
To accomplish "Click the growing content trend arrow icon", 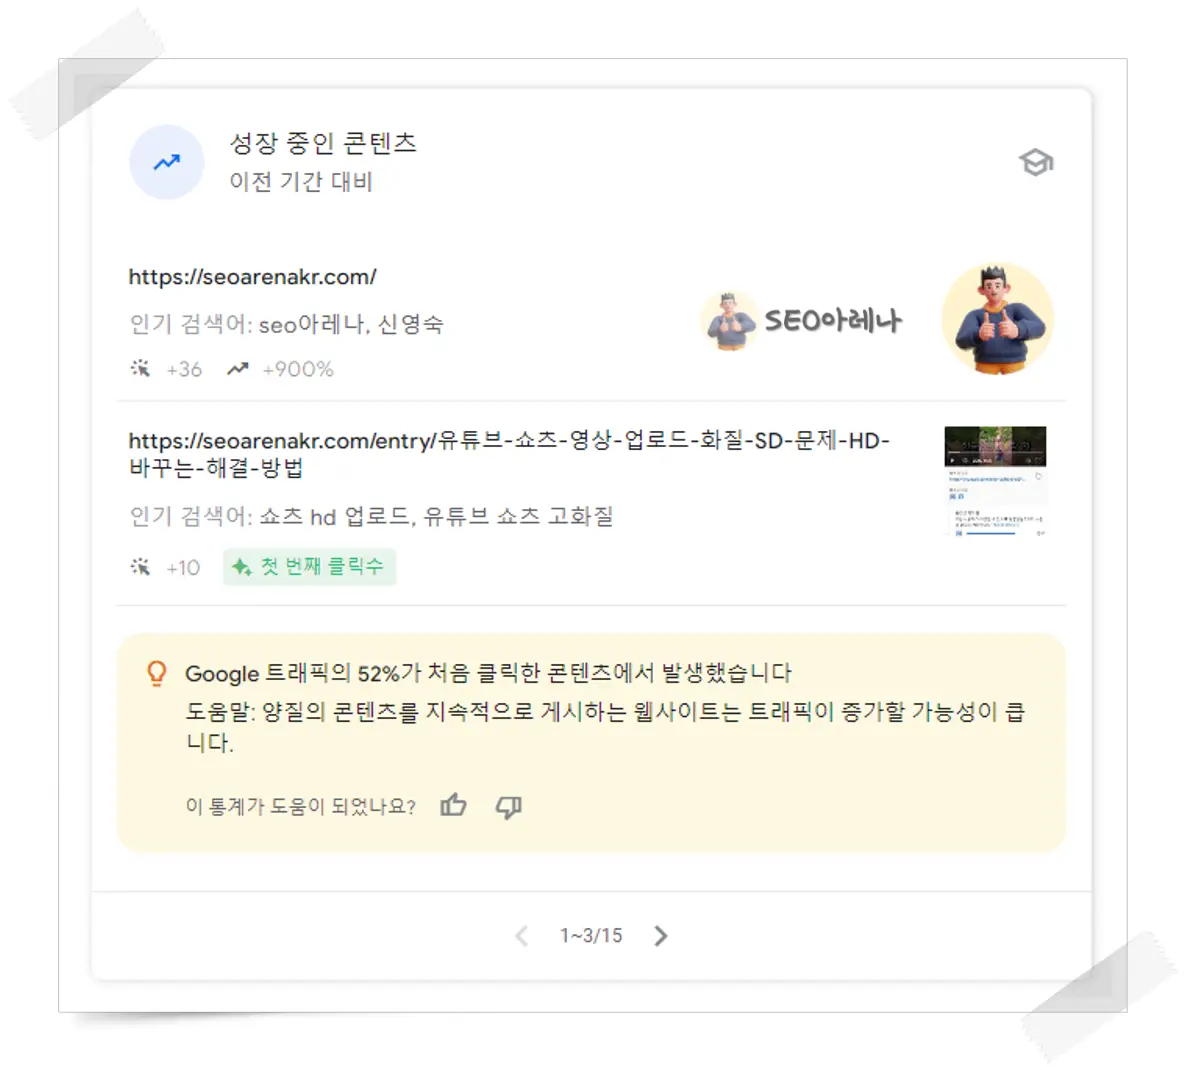I will (x=167, y=162).
